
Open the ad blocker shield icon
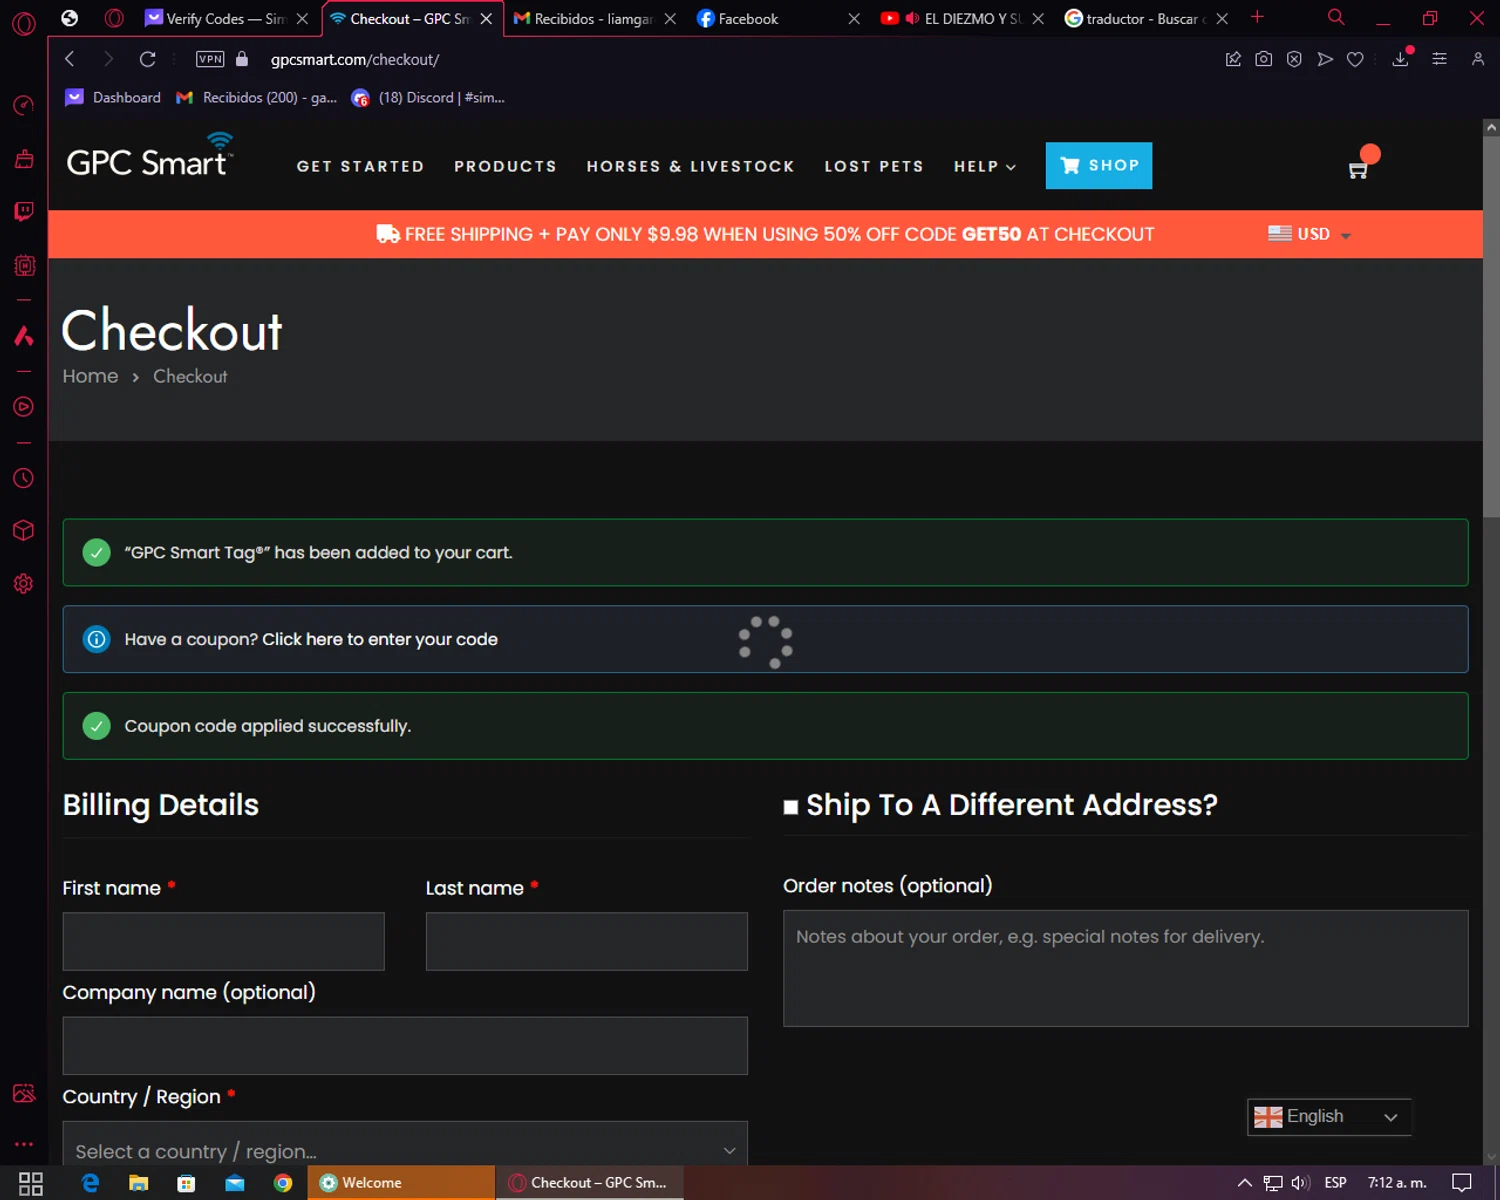point(1294,59)
